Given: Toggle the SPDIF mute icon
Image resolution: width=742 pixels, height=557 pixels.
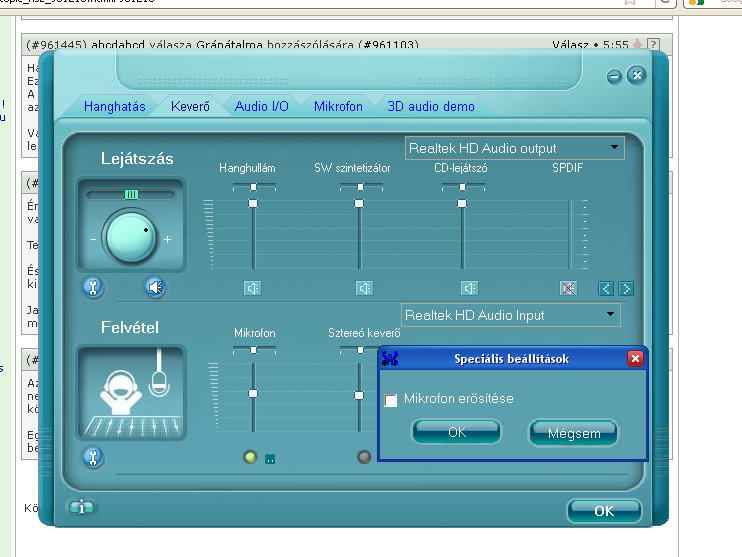Looking at the screenshot, I should point(568,288).
